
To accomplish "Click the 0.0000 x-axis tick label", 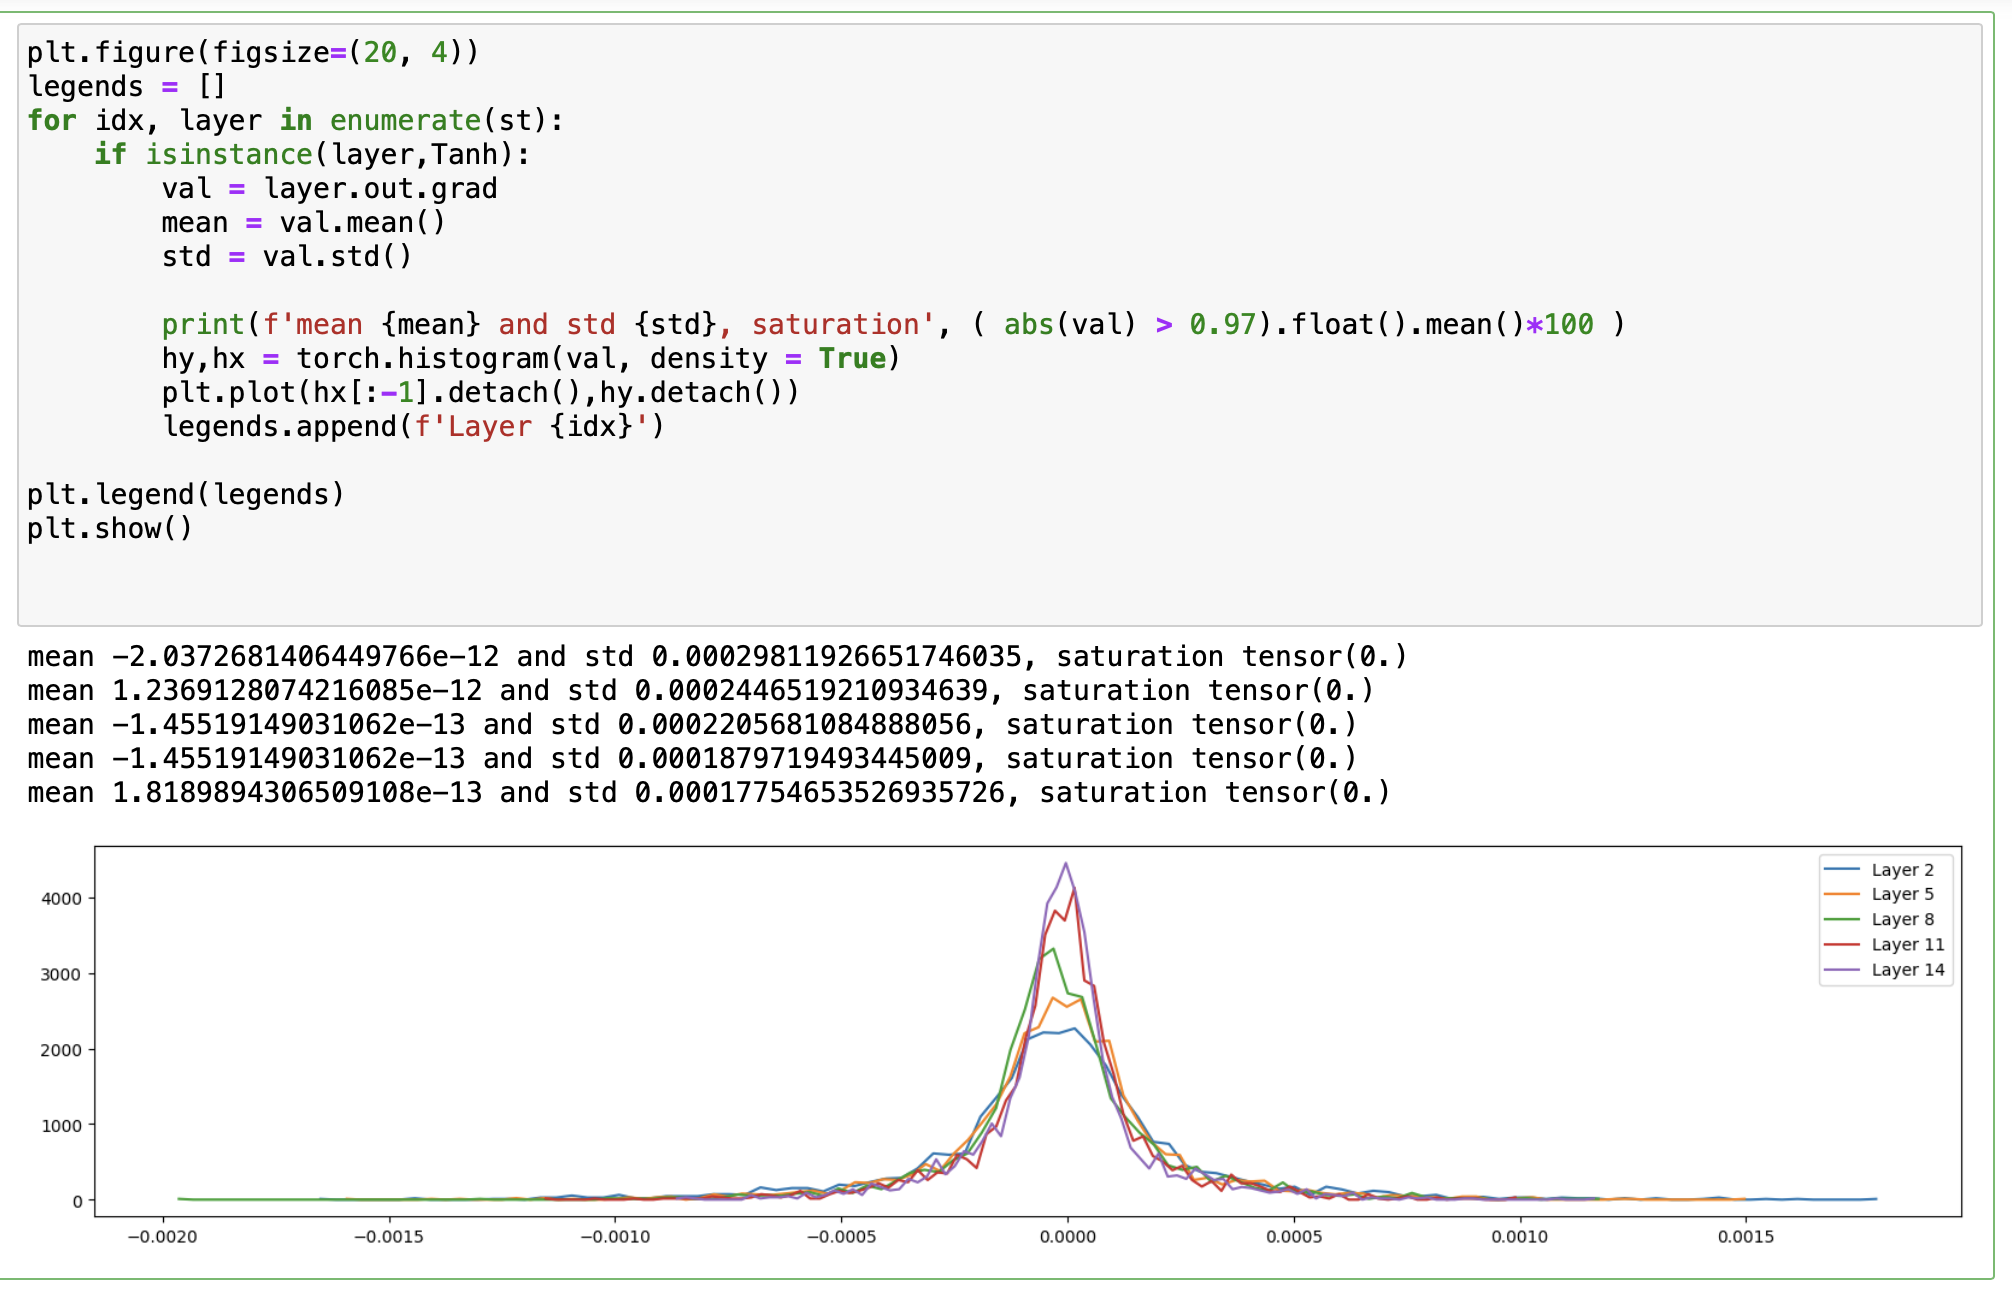I will click(1067, 1237).
